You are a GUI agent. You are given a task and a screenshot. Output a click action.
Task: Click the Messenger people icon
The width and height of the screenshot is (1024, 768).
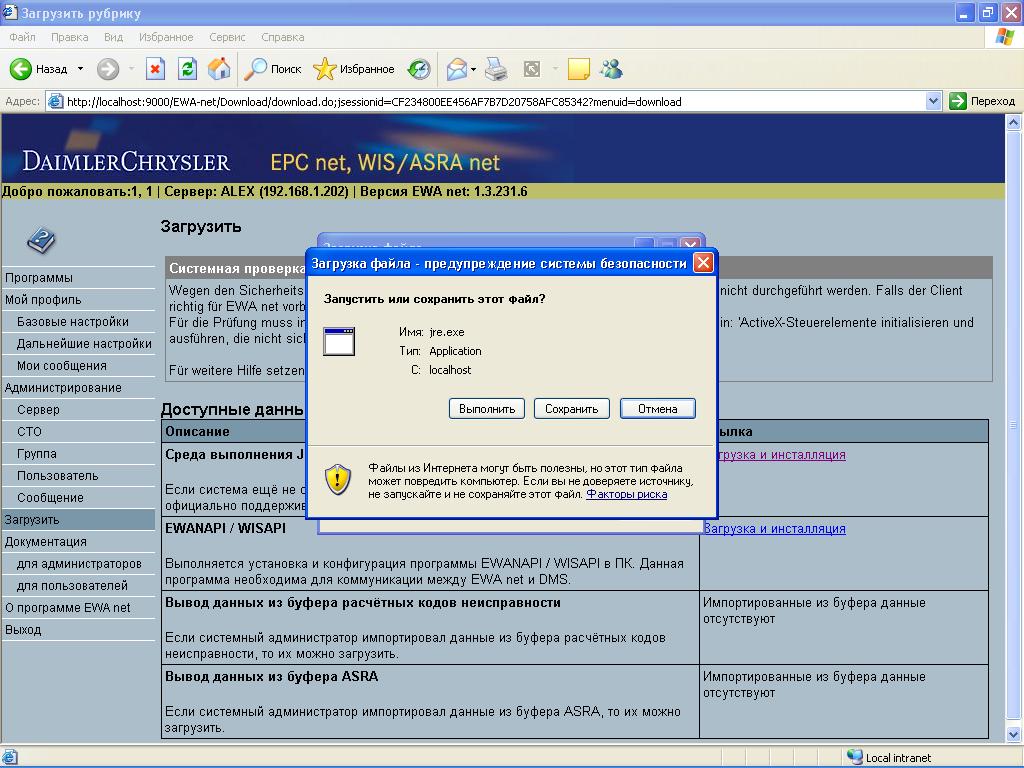click(x=611, y=69)
